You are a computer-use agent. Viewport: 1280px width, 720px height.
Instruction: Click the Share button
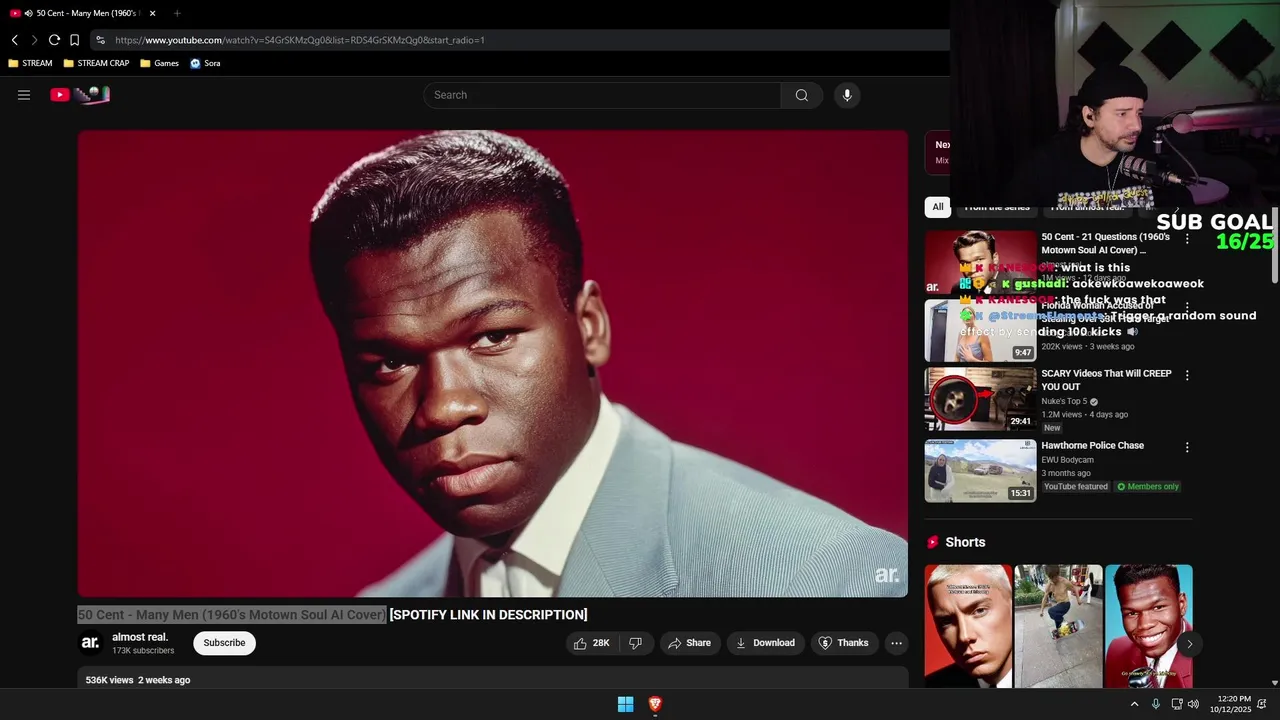689,643
